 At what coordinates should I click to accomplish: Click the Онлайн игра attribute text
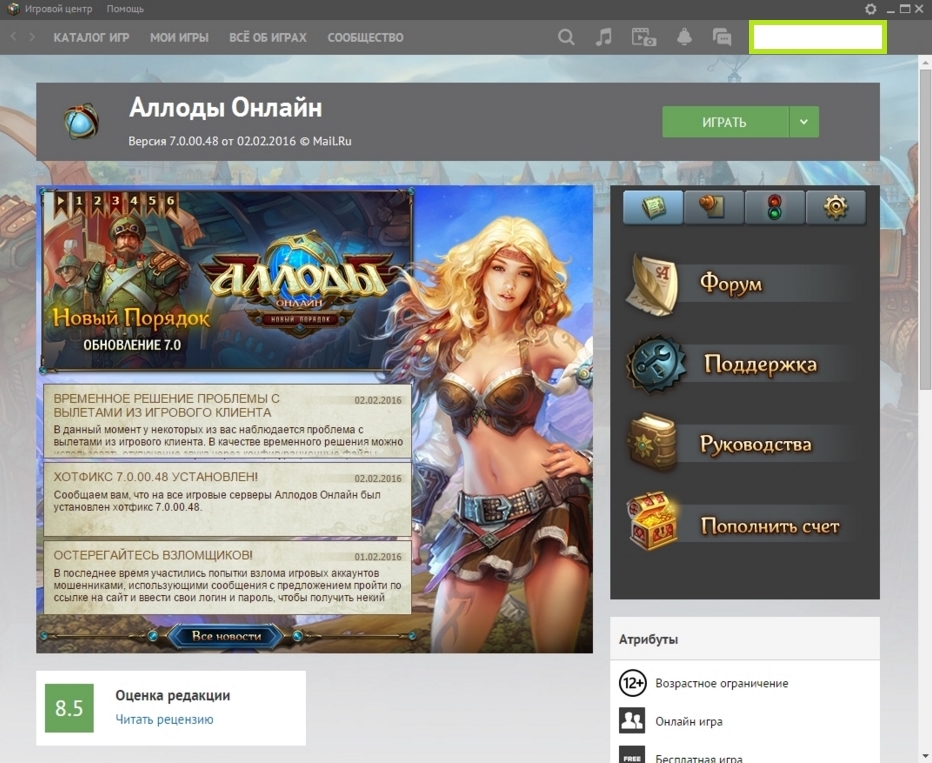click(x=689, y=721)
